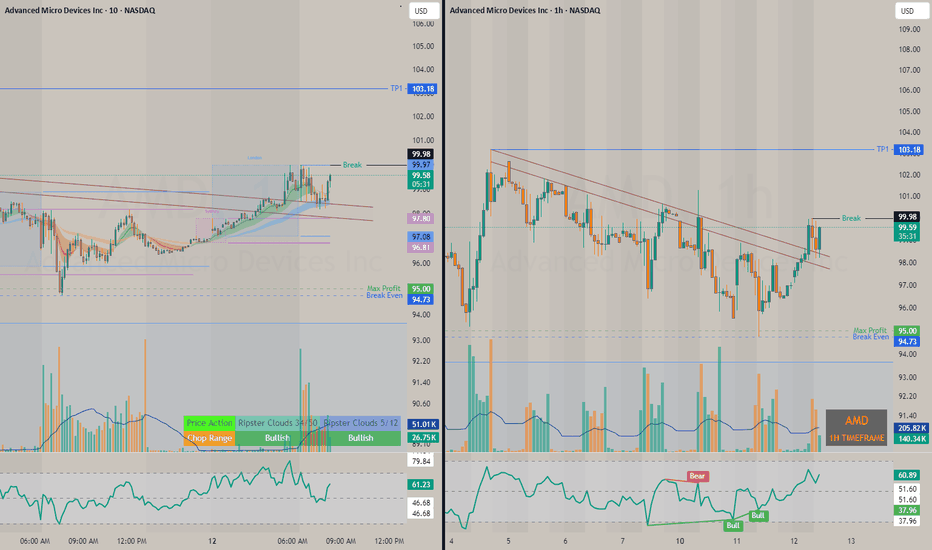Click the 140.34 K volume tag on the 1h chart
The image size is (932, 550).
point(911,439)
